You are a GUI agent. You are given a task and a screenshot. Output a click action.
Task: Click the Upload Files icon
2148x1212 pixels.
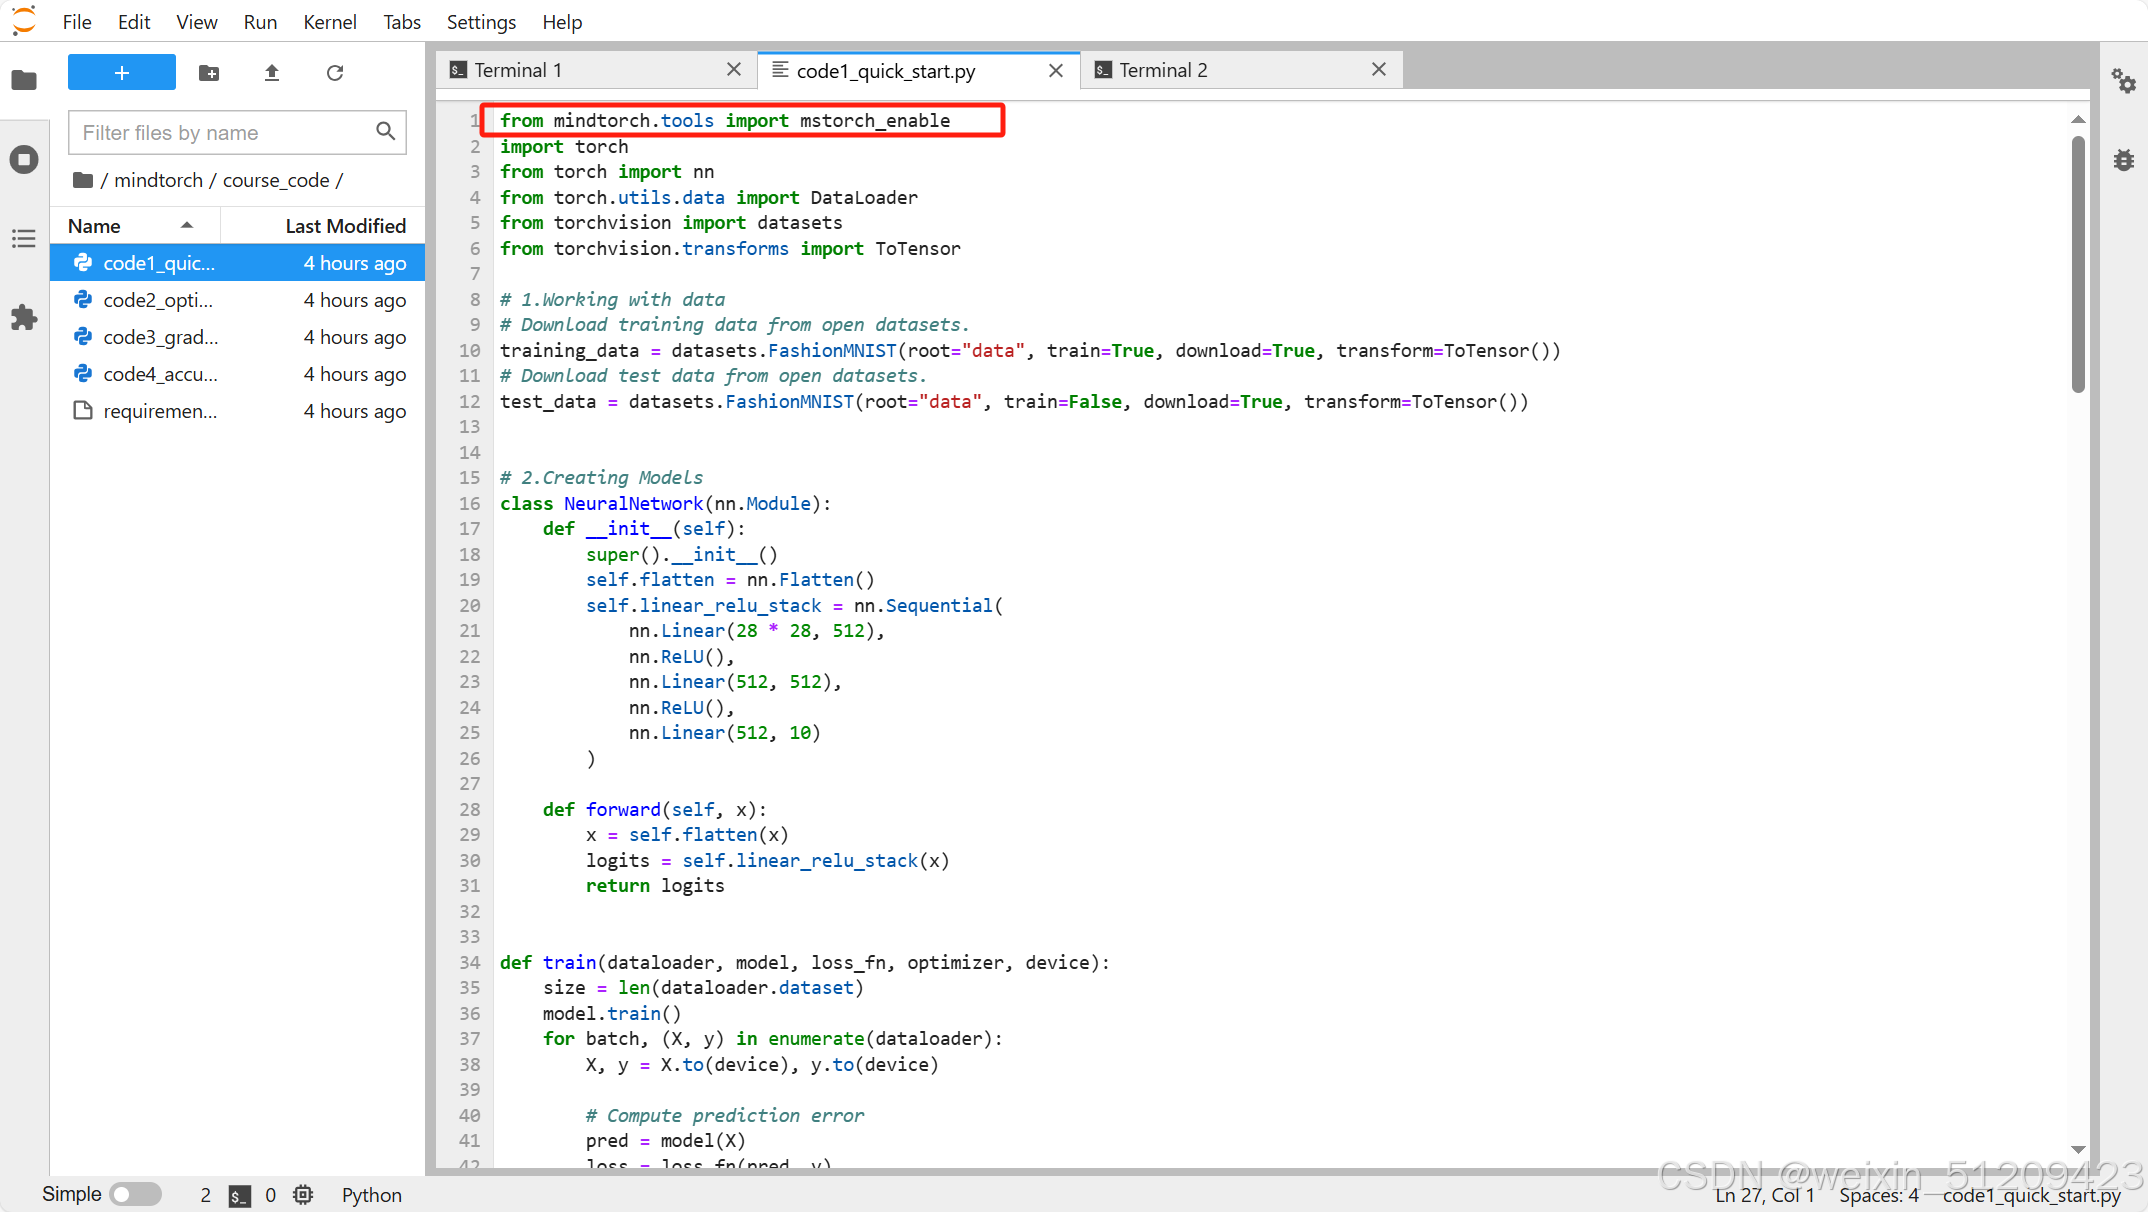[x=272, y=73]
